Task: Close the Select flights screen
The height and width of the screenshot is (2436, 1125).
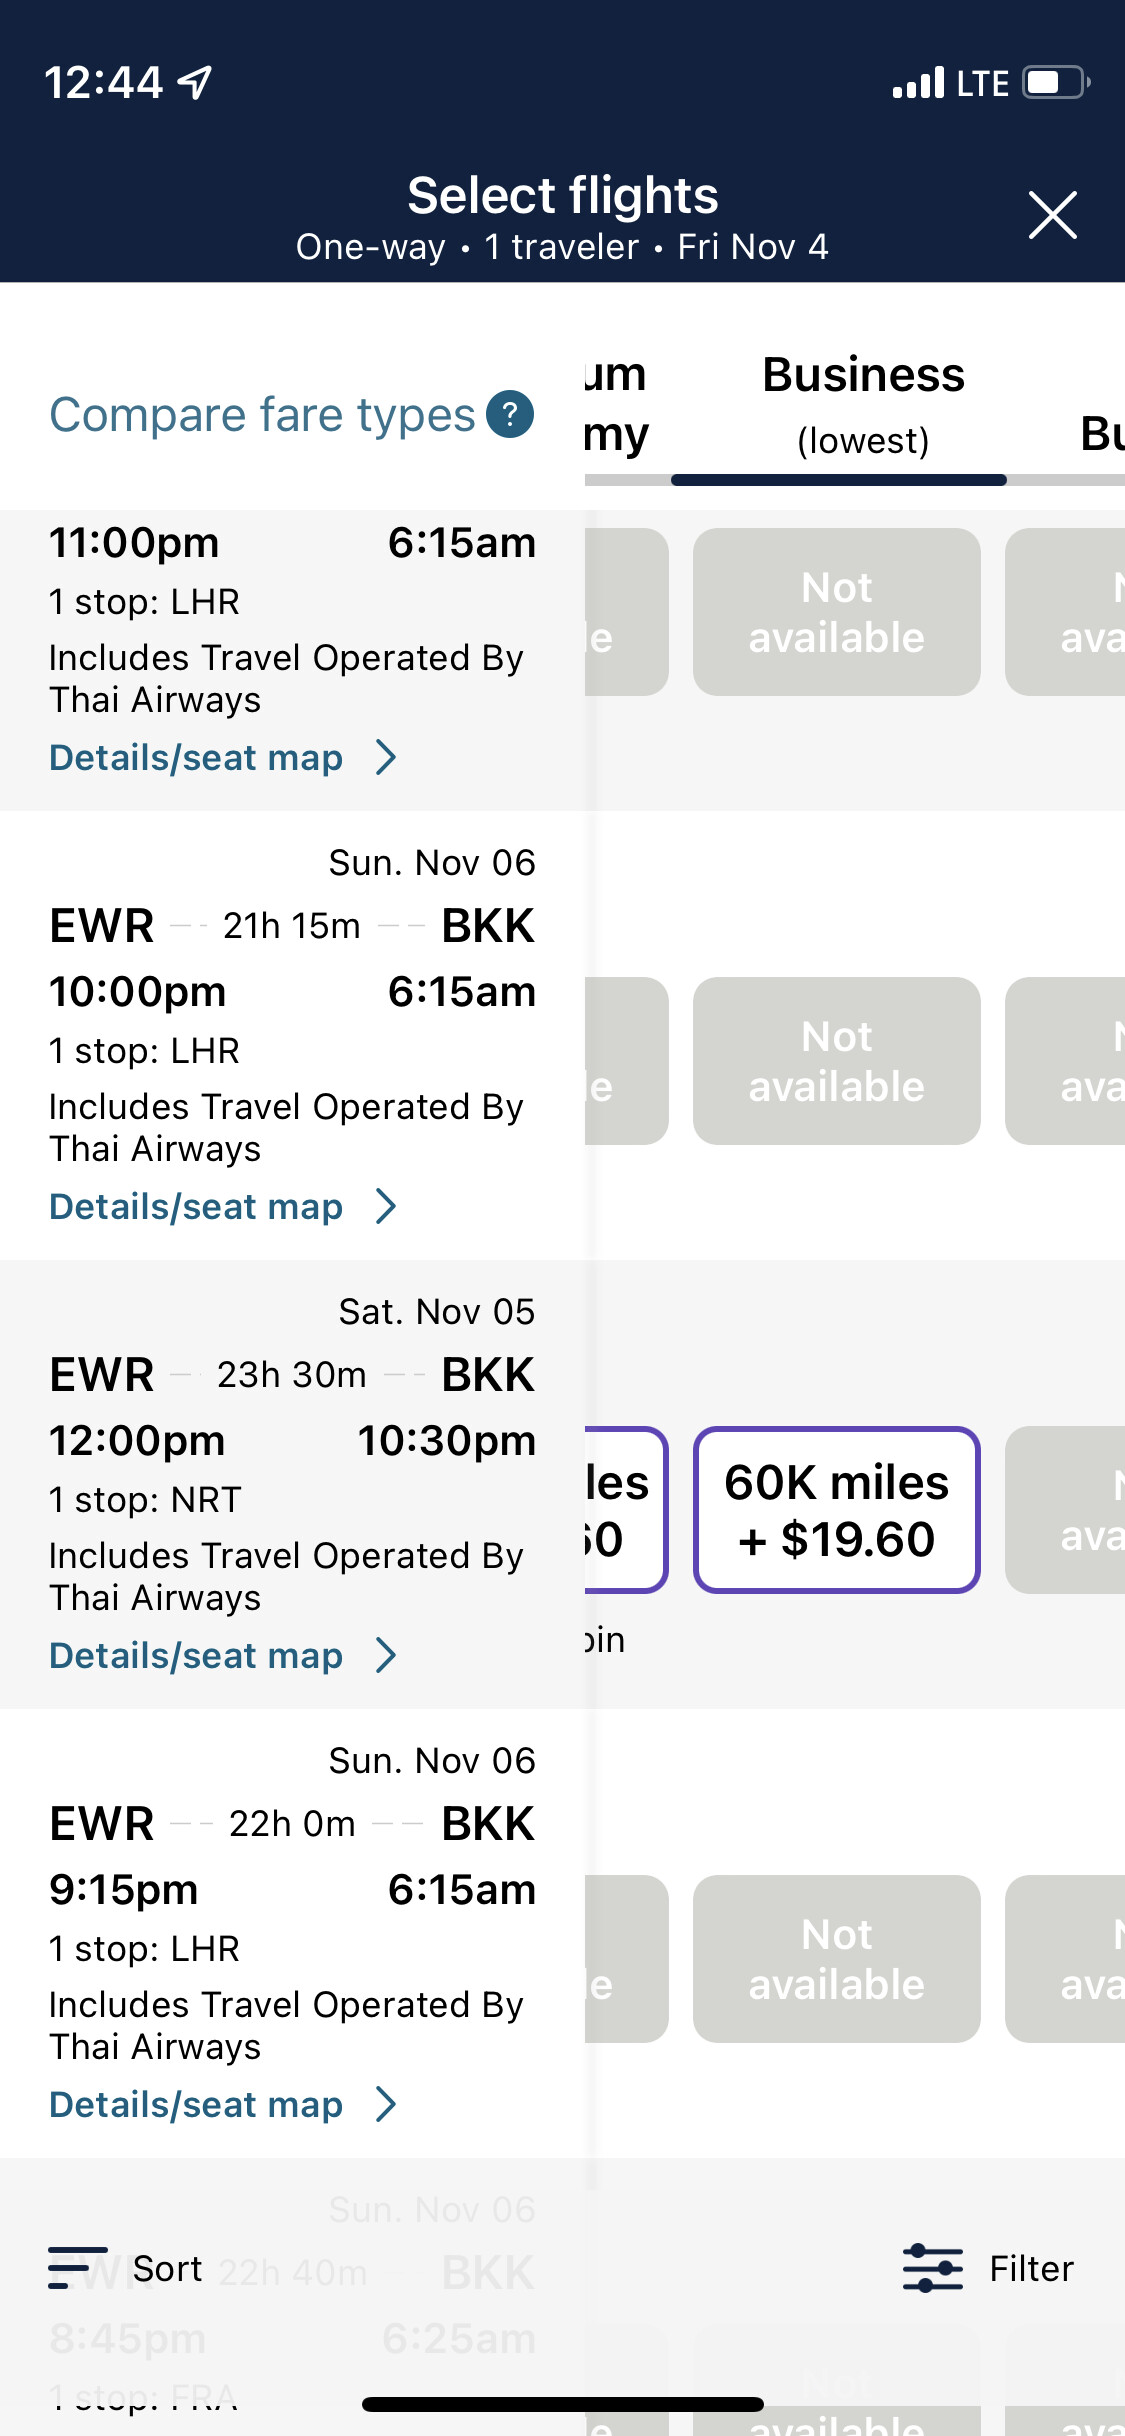Action: [x=1052, y=215]
